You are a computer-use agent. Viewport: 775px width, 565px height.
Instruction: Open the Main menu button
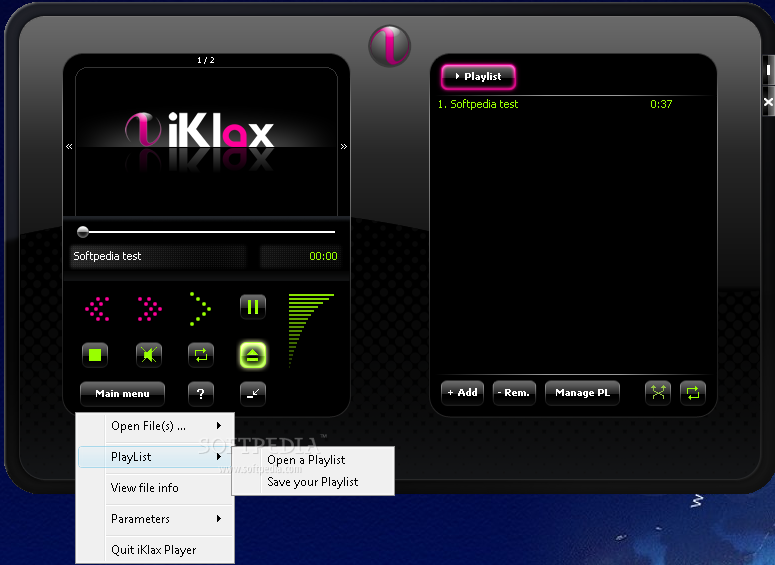tap(122, 394)
